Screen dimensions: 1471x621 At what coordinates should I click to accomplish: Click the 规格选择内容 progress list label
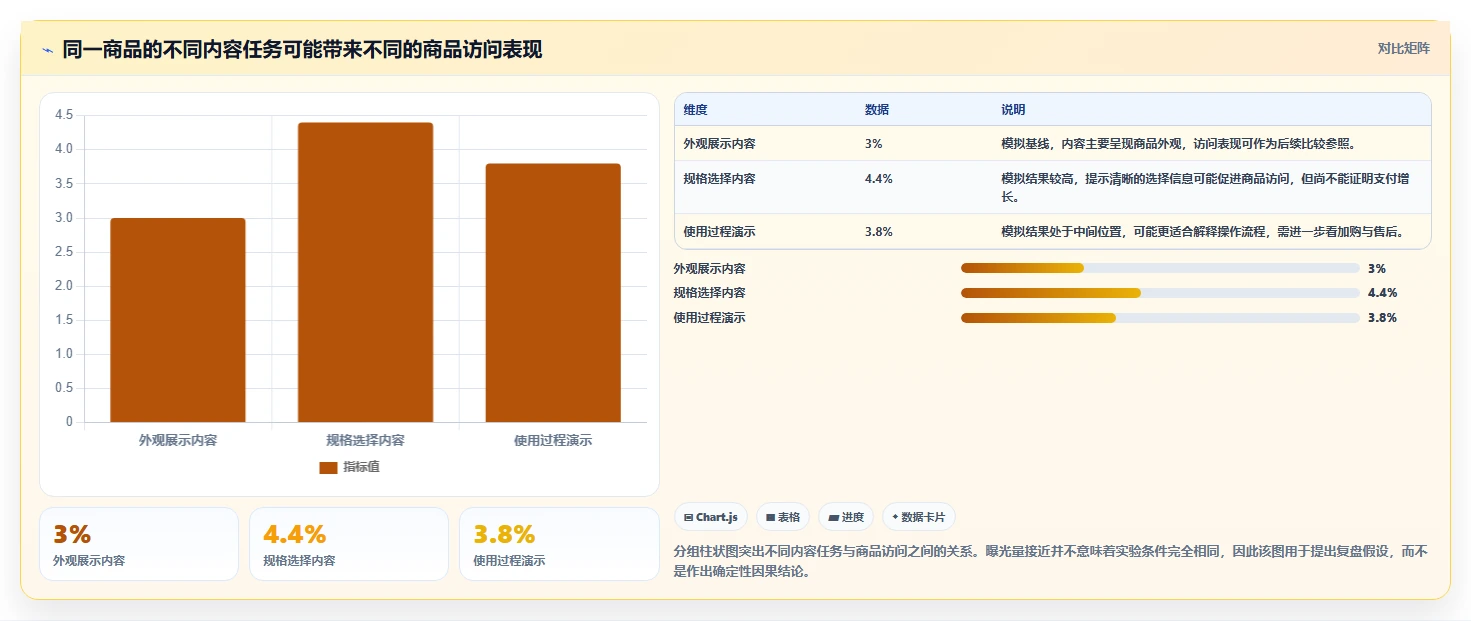pos(710,293)
